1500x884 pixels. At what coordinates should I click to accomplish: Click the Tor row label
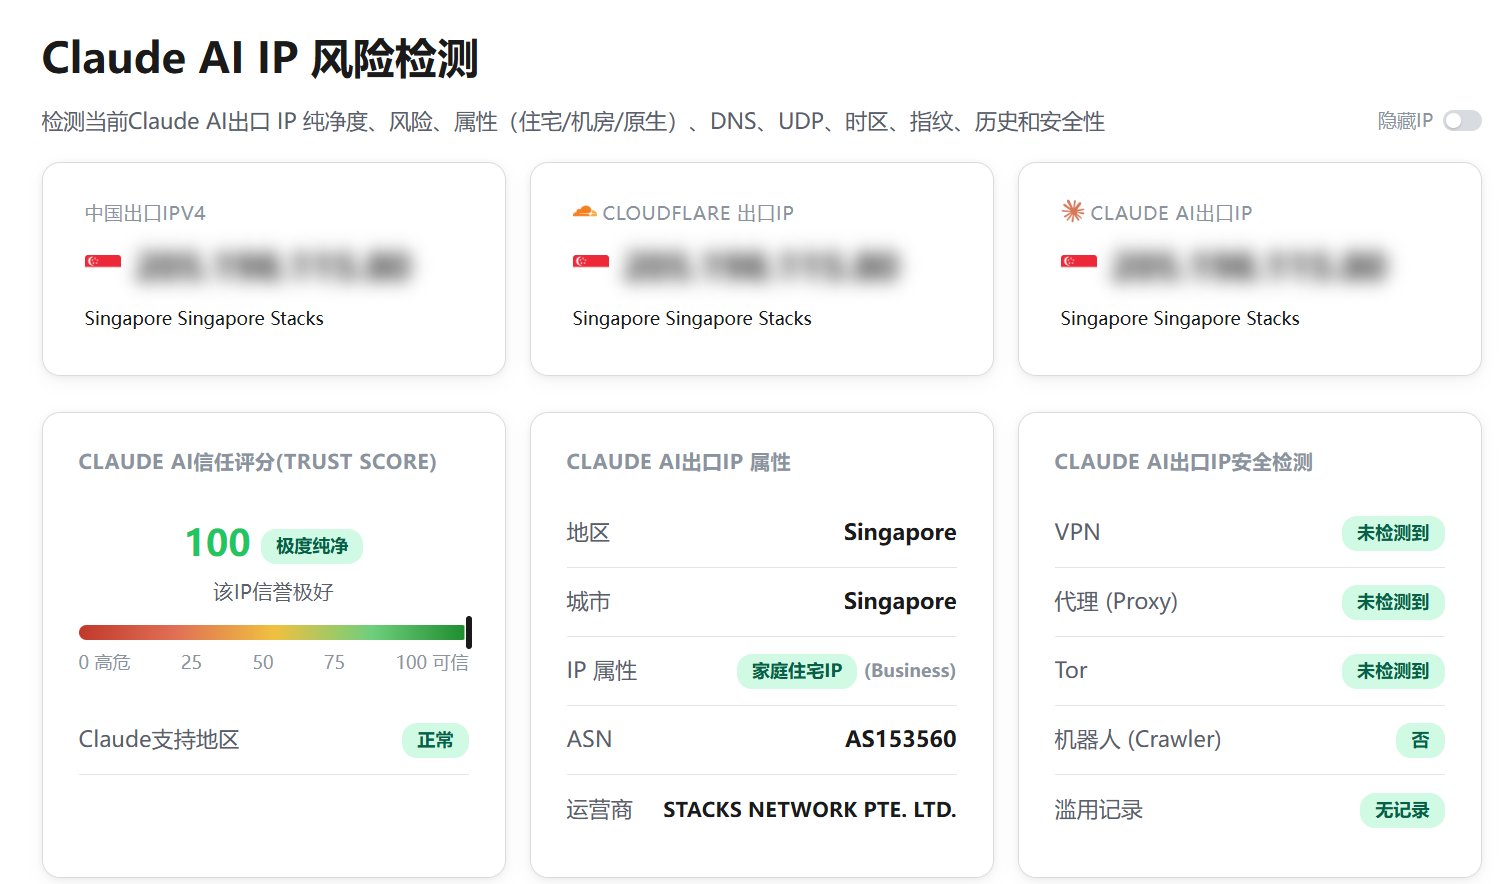[1071, 670]
